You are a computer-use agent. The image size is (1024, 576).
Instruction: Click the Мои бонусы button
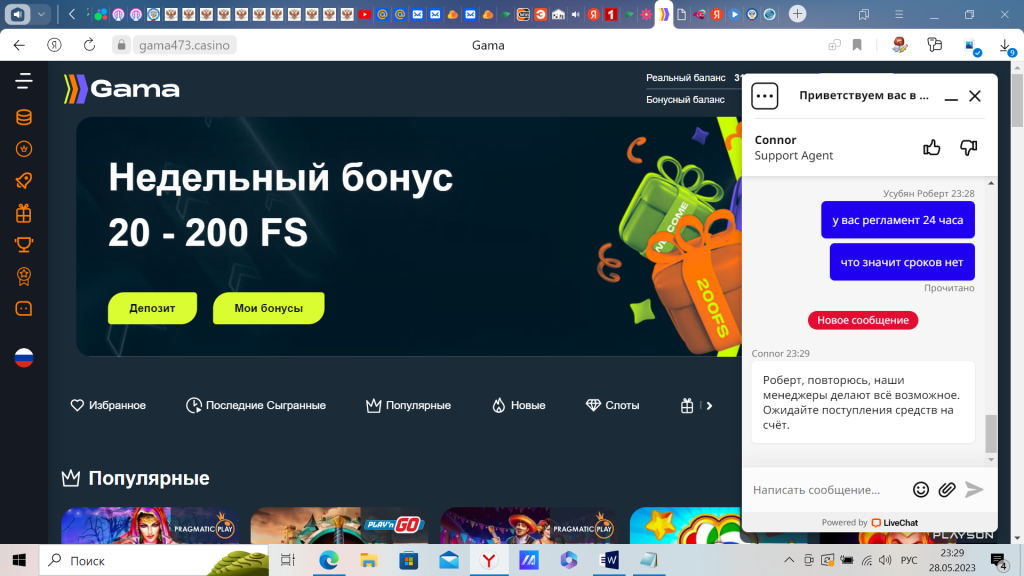(268, 308)
